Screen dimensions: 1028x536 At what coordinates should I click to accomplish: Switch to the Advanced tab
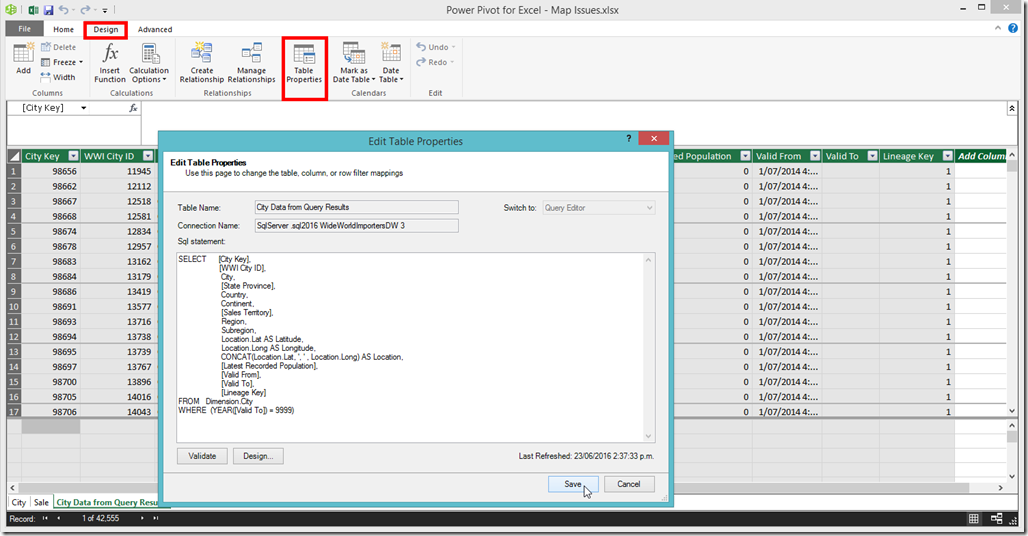coord(155,29)
